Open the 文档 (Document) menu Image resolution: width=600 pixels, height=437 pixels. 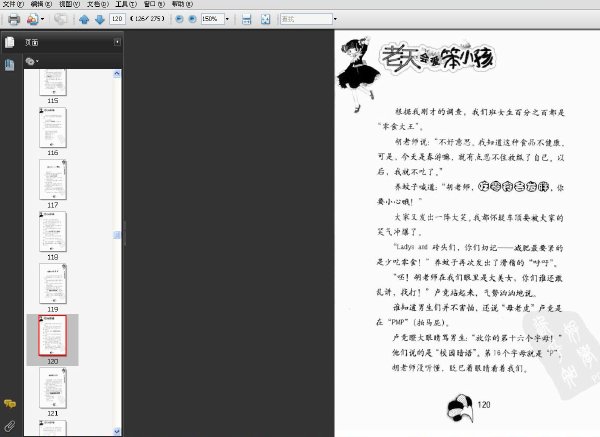(98, 4)
